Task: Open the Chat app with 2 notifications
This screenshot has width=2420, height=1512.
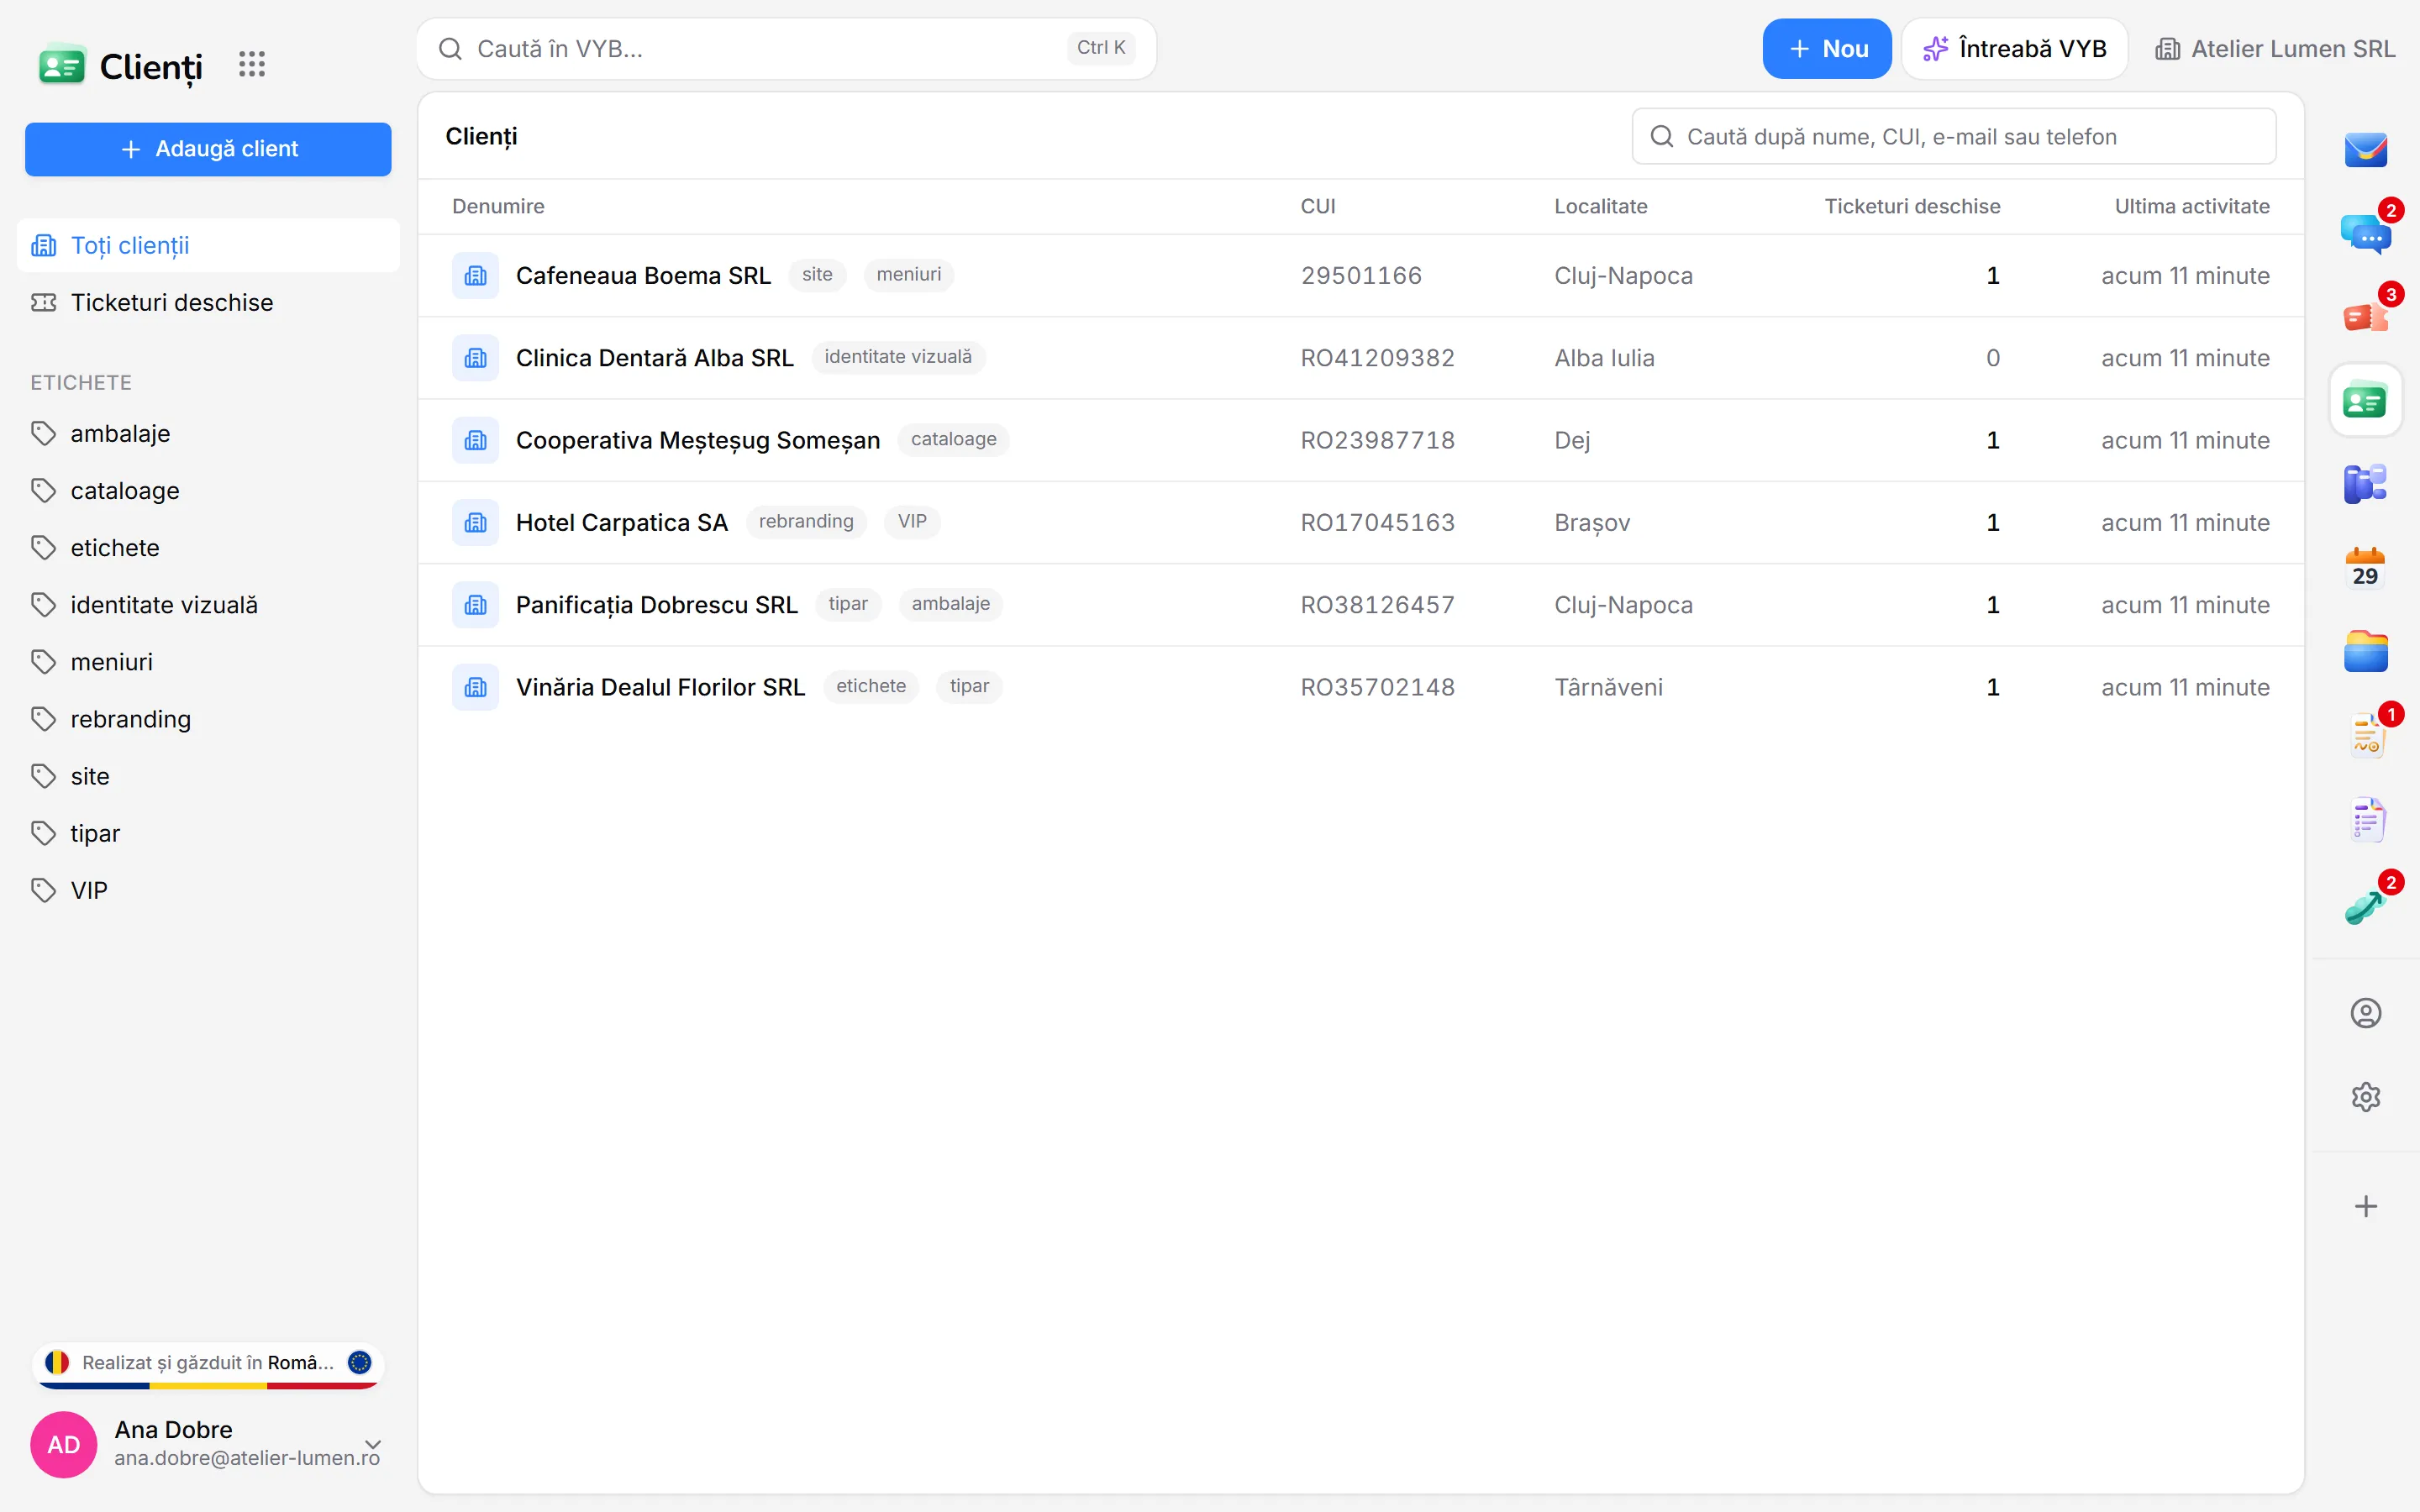Action: (x=2365, y=234)
